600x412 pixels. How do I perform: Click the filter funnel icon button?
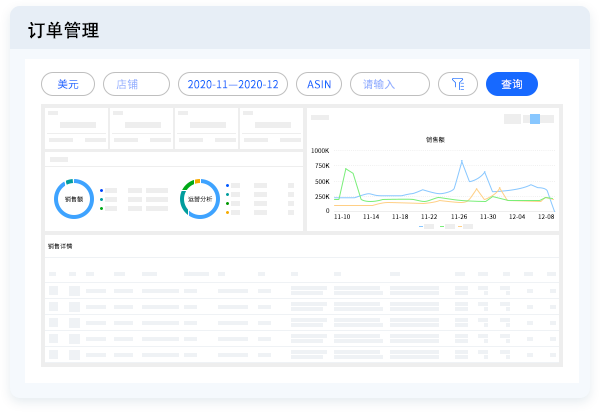click(x=458, y=85)
